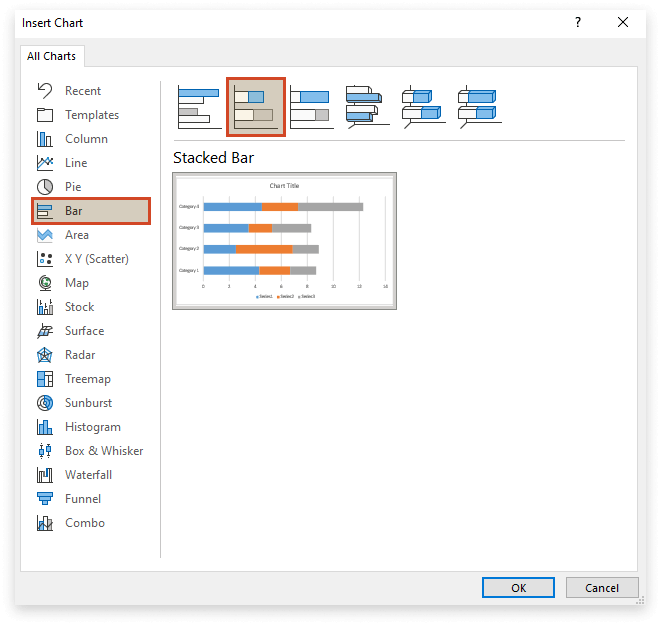This screenshot has height=625, width=661.
Task: Open Help with the question mark
Action: (578, 22)
